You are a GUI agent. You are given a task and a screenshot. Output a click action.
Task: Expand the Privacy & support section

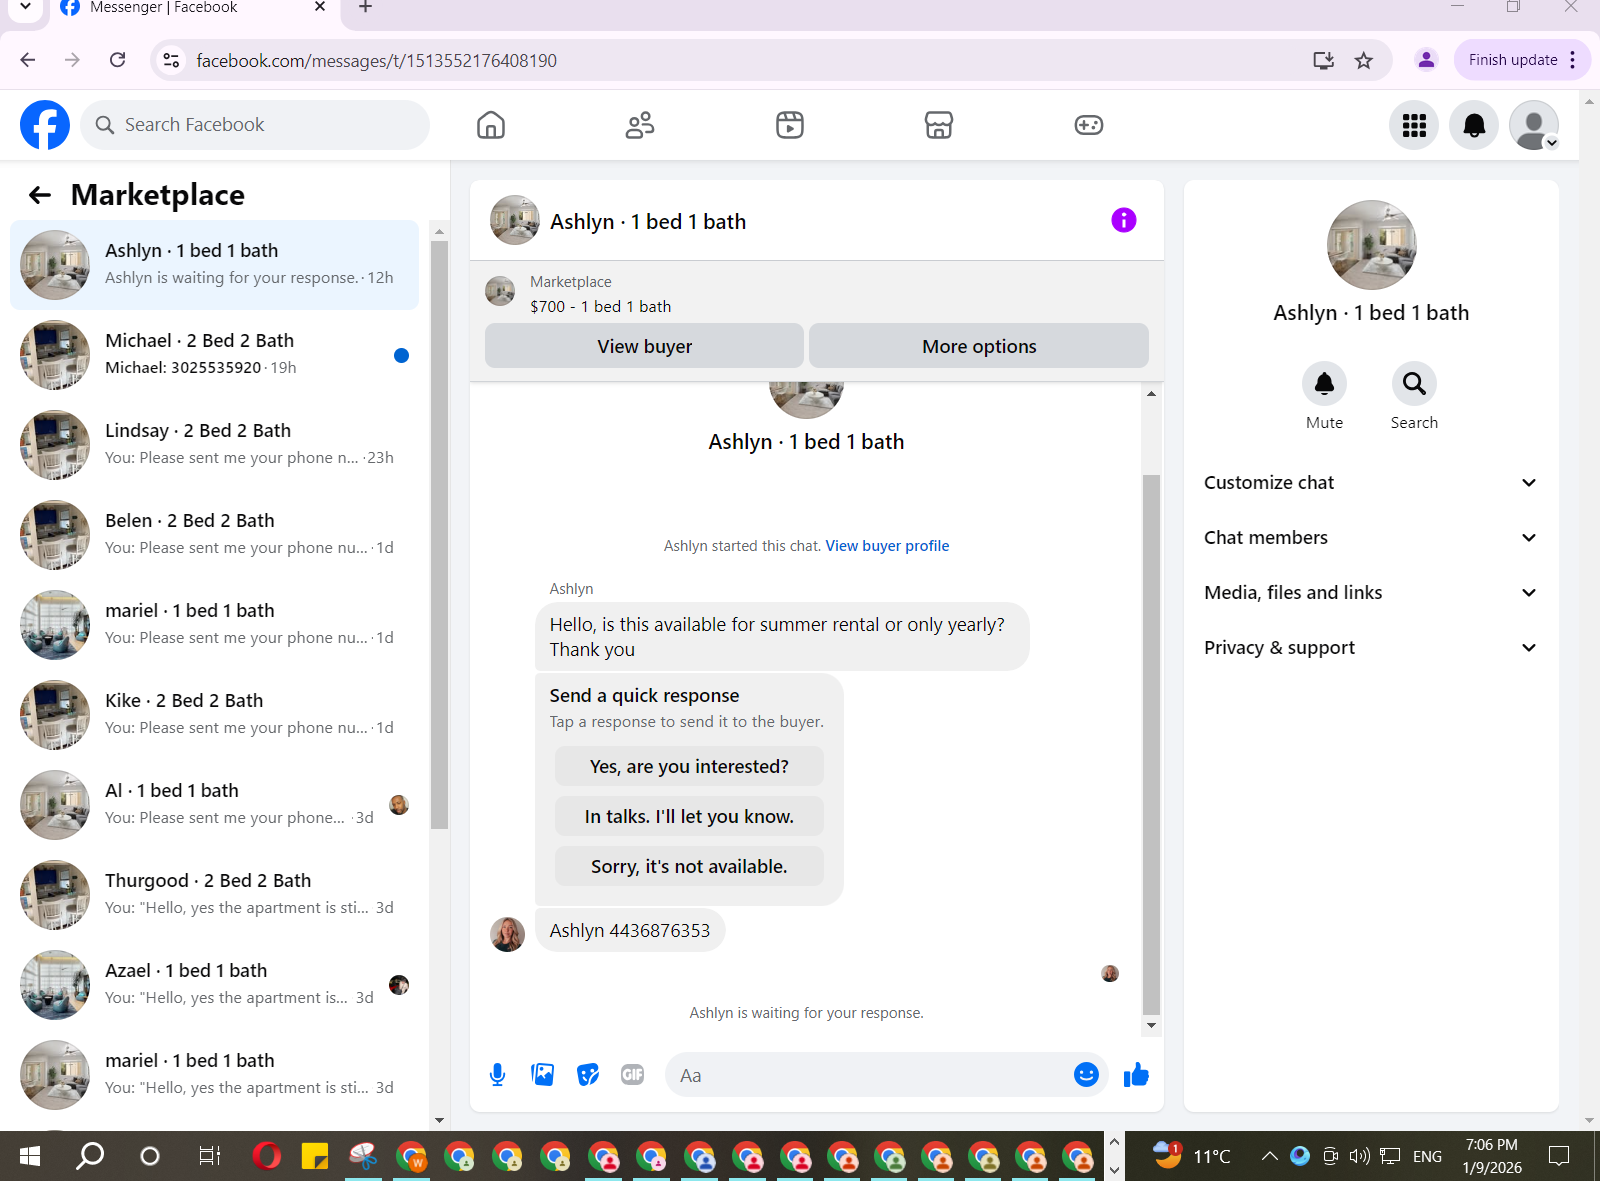point(1370,648)
